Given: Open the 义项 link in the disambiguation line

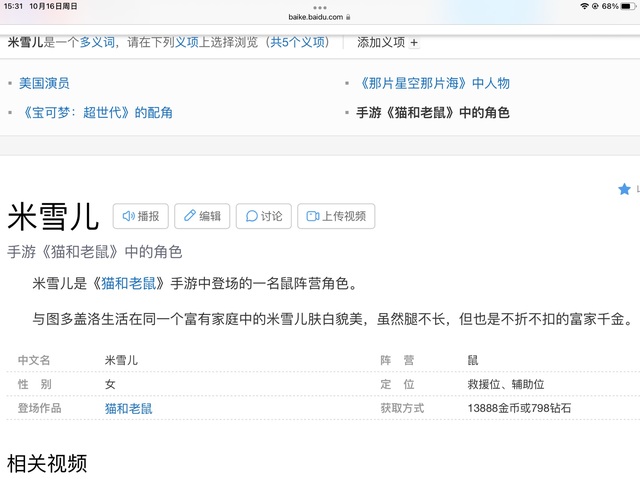Looking at the screenshot, I should click(187, 42).
